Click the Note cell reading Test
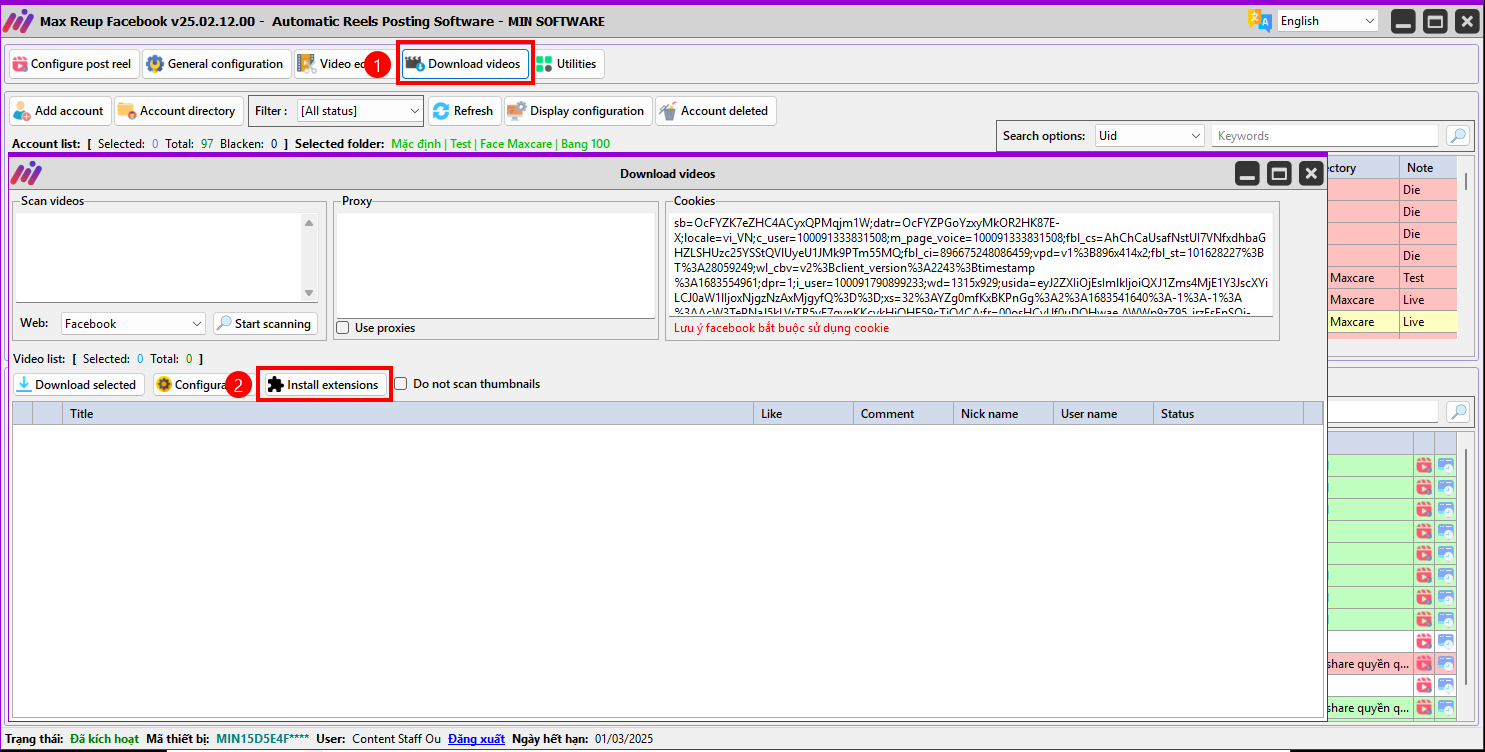The width and height of the screenshot is (1485, 752). pyautogui.click(x=1427, y=278)
